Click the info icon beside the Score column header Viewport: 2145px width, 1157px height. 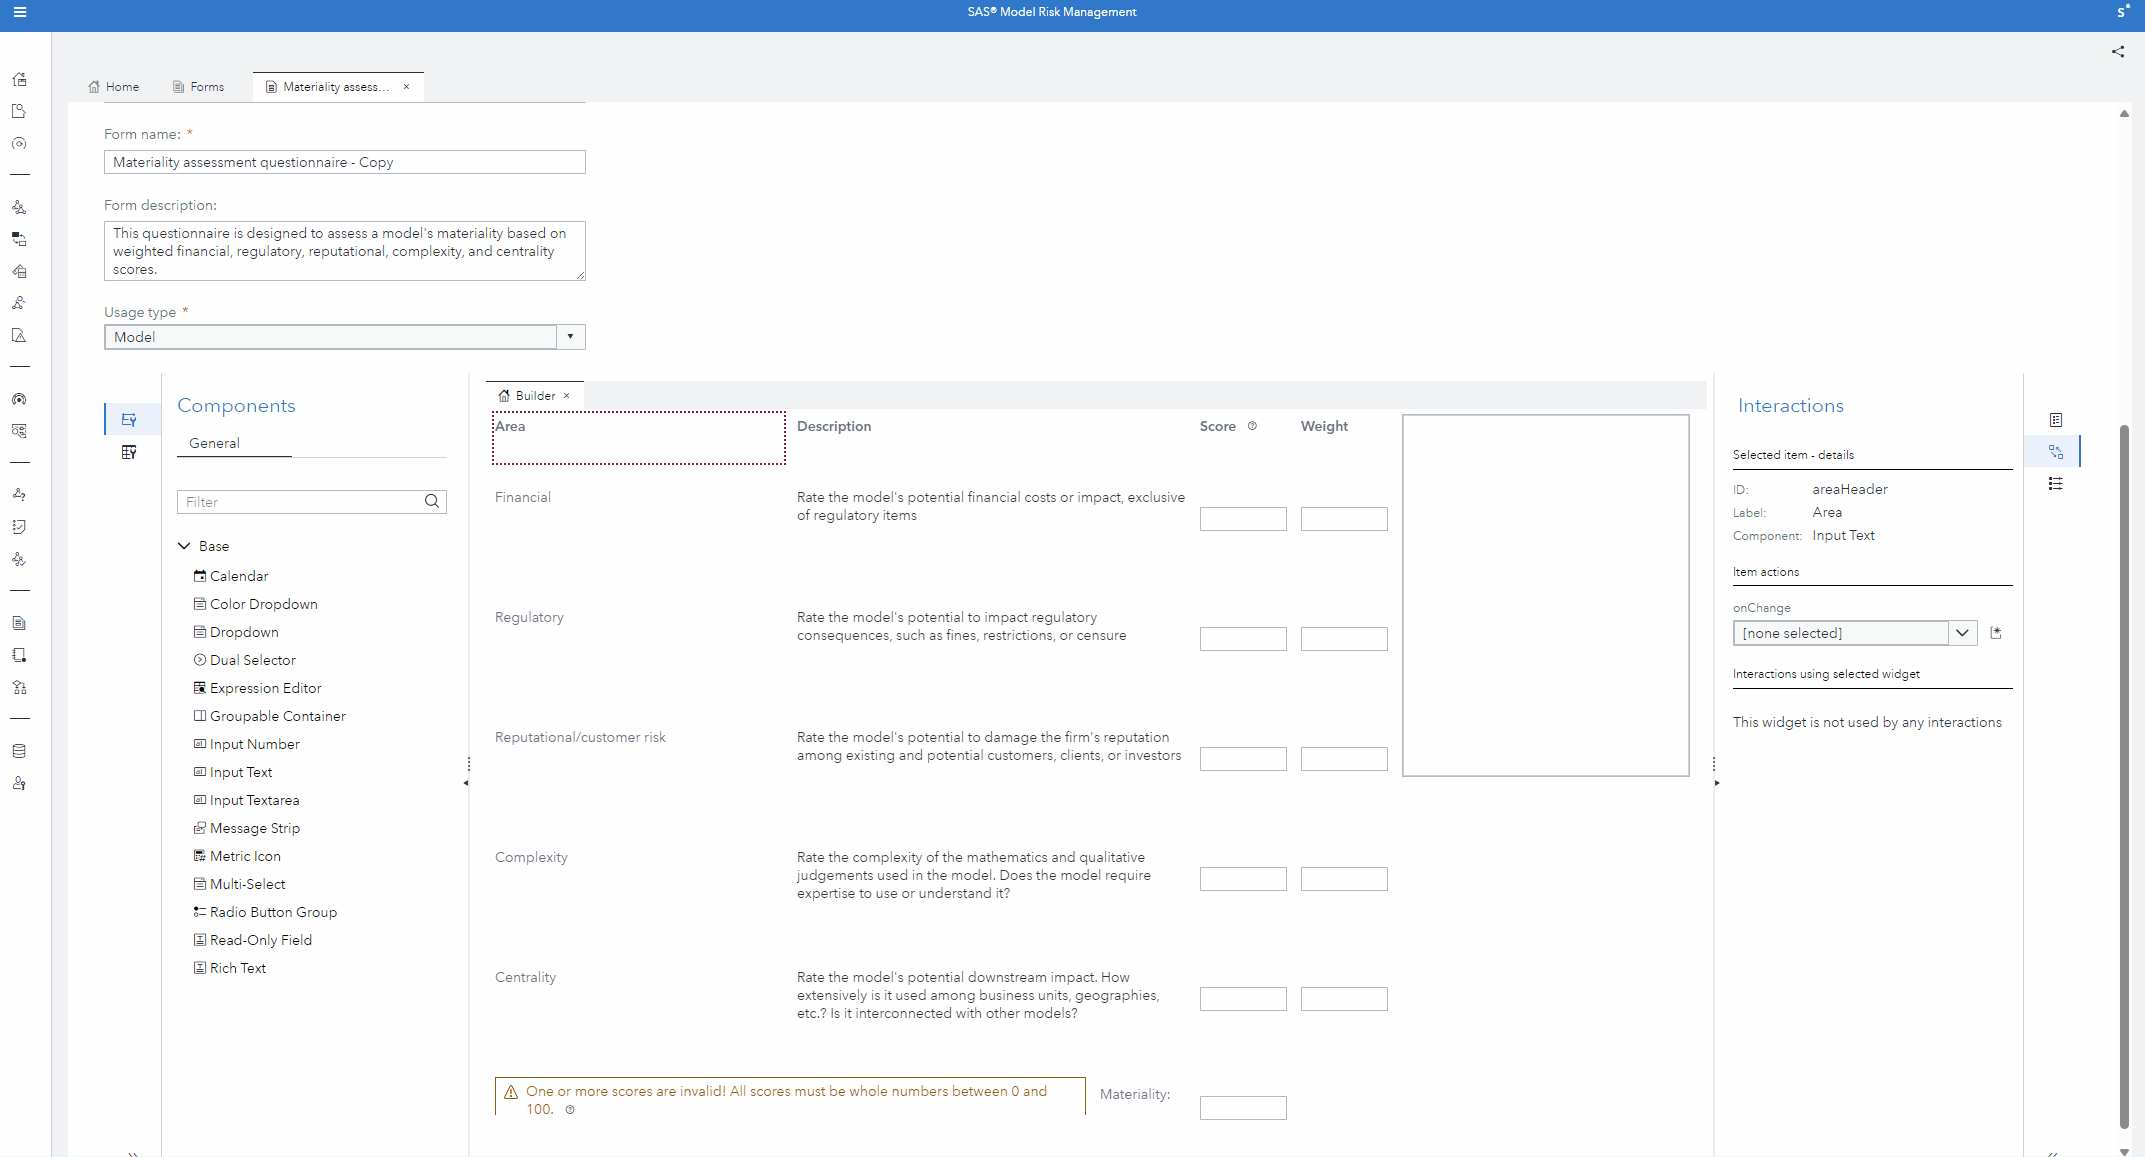click(1252, 426)
